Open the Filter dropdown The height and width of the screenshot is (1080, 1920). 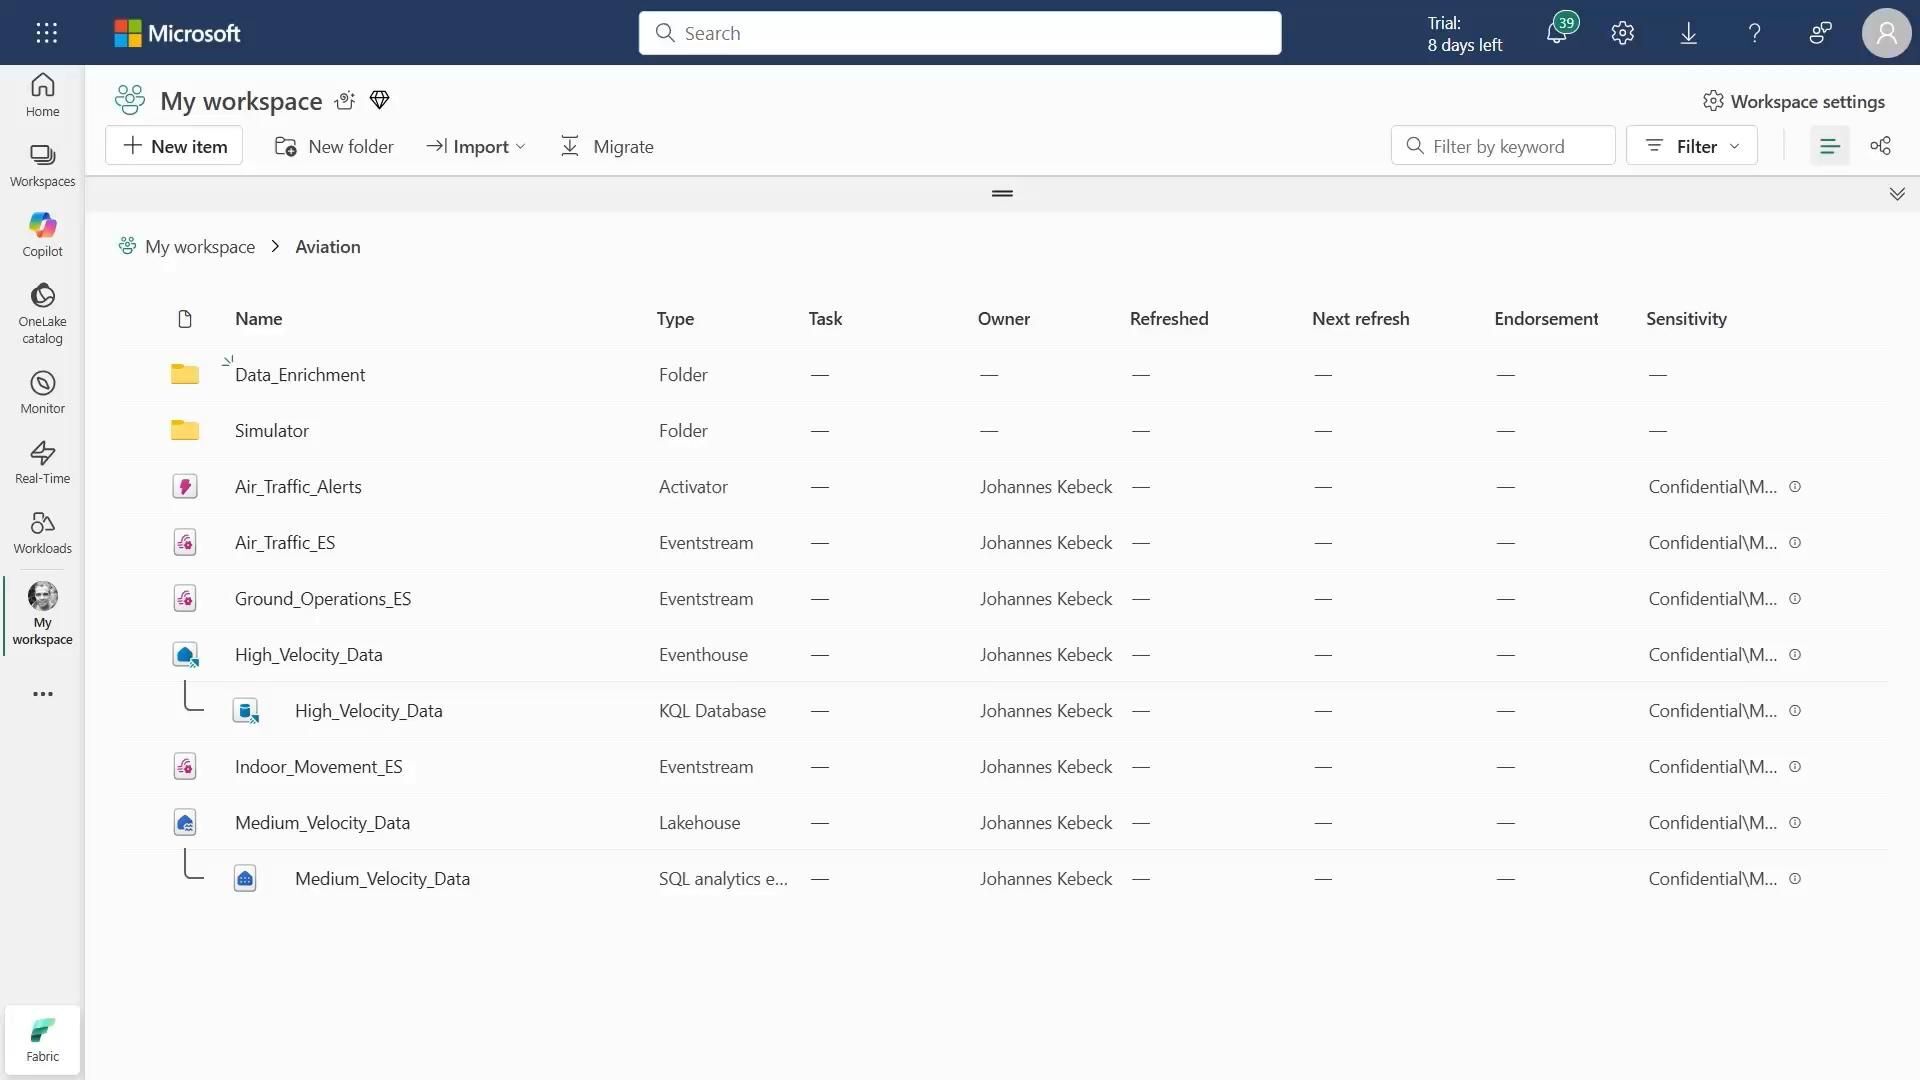[x=1691, y=146]
